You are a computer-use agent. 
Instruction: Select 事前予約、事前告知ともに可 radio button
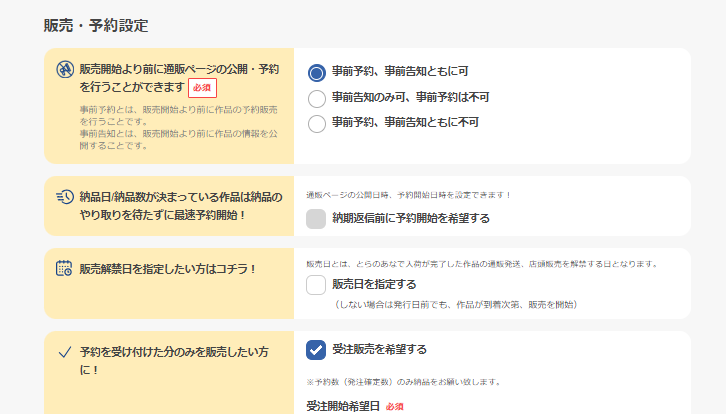point(317,72)
